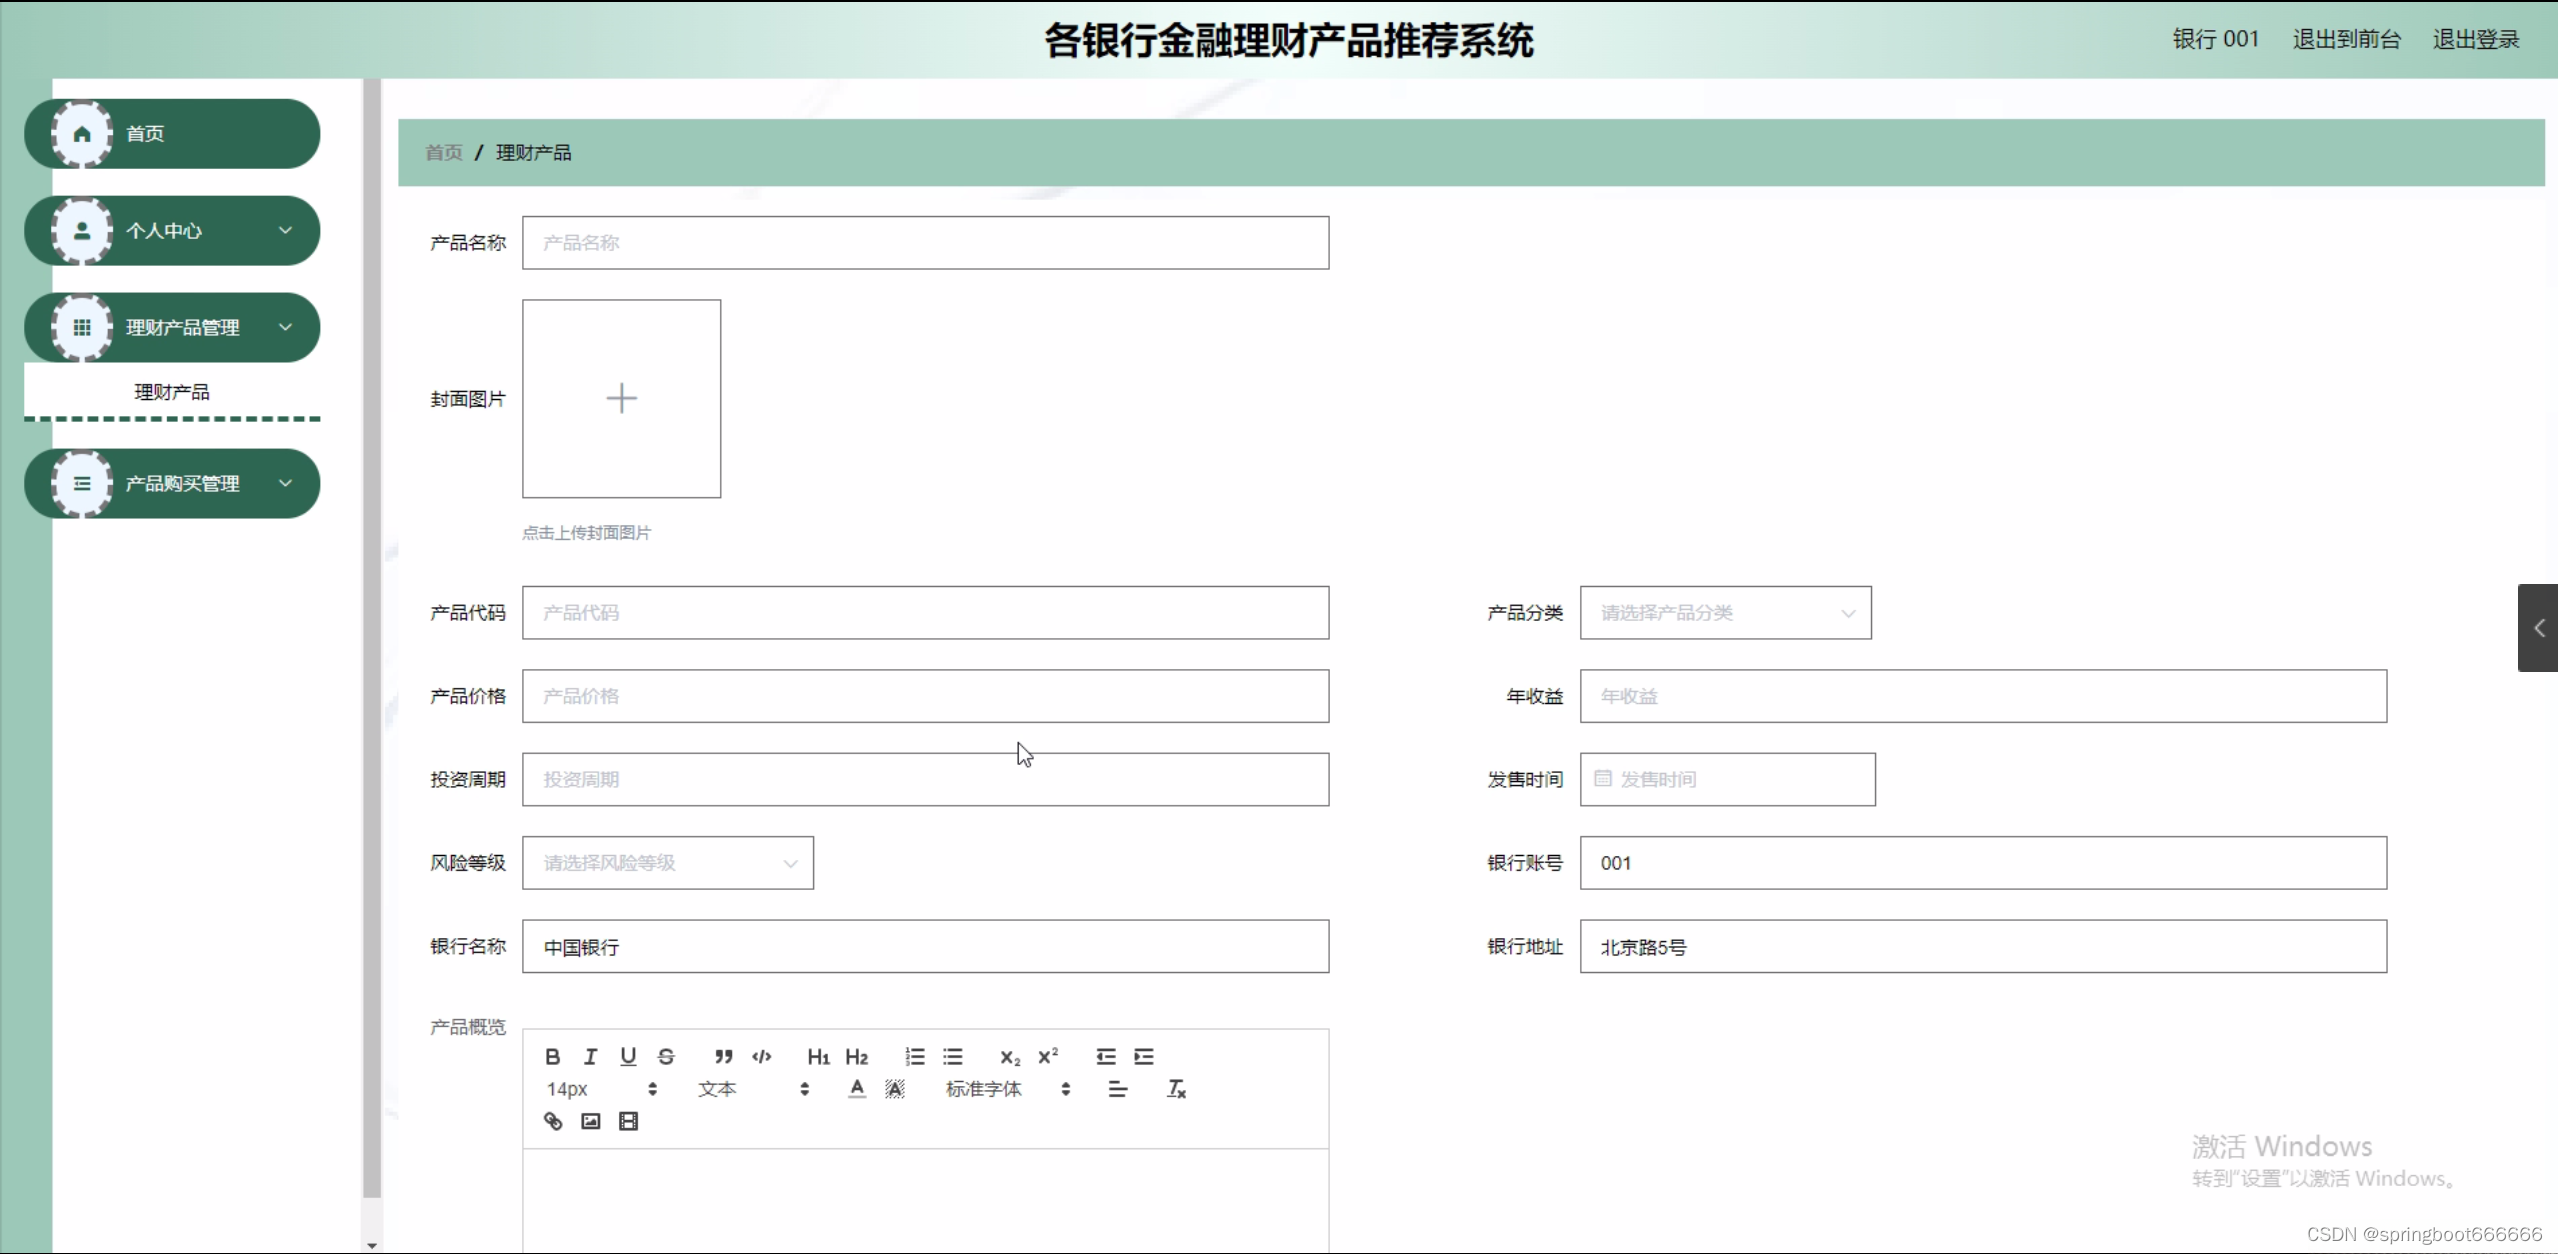
Task: Expand 产品购买管理 sidebar menu
Action: tap(172, 484)
